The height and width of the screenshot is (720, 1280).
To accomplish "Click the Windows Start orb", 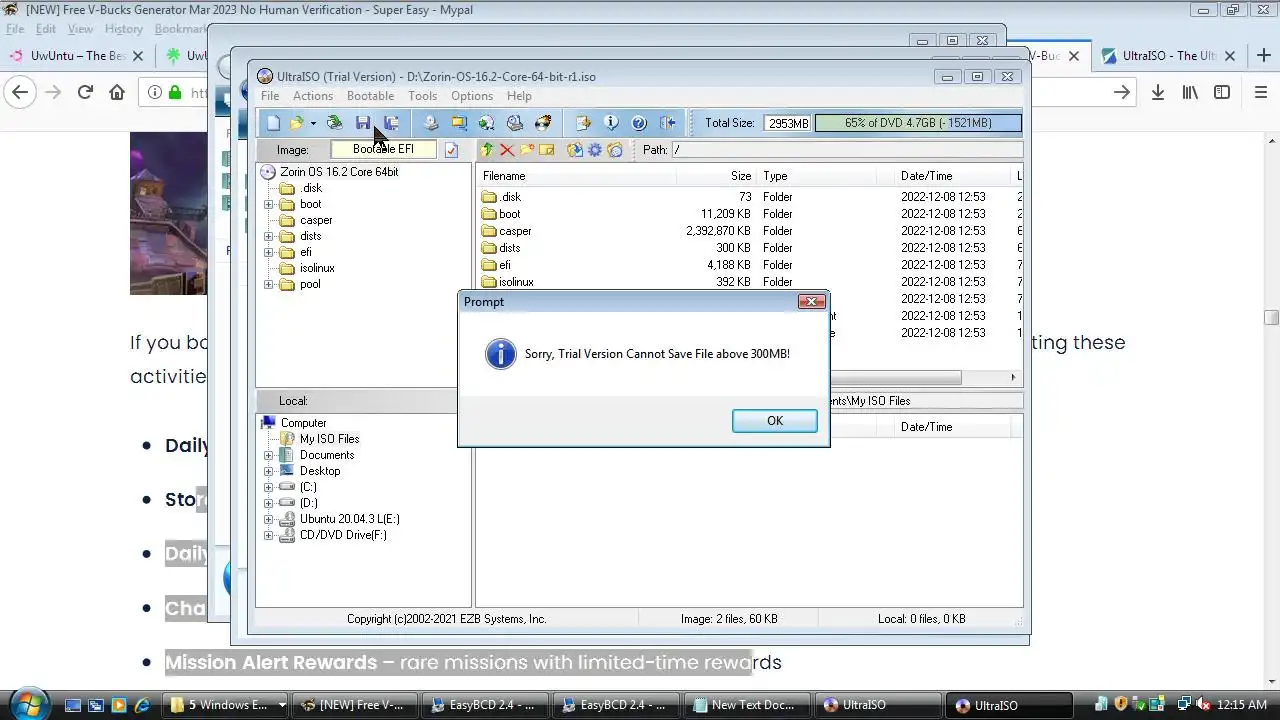I will pos(27,703).
